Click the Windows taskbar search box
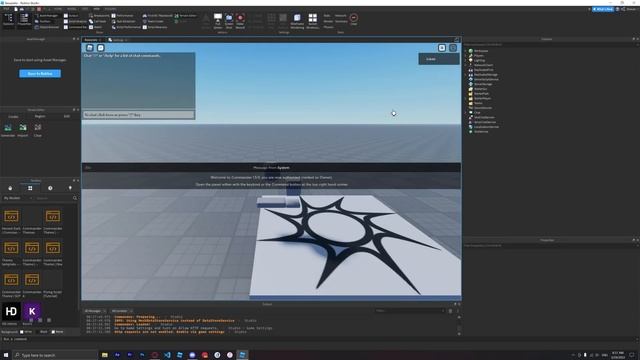This screenshot has width=640, height=360. tap(56, 355)
